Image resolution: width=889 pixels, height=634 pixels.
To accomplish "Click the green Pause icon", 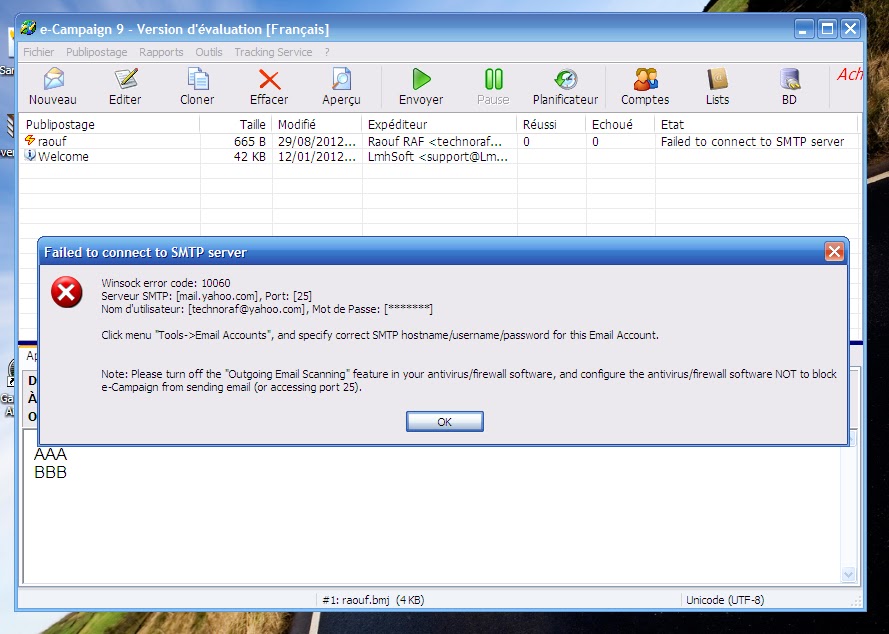I will pos(493,79).
